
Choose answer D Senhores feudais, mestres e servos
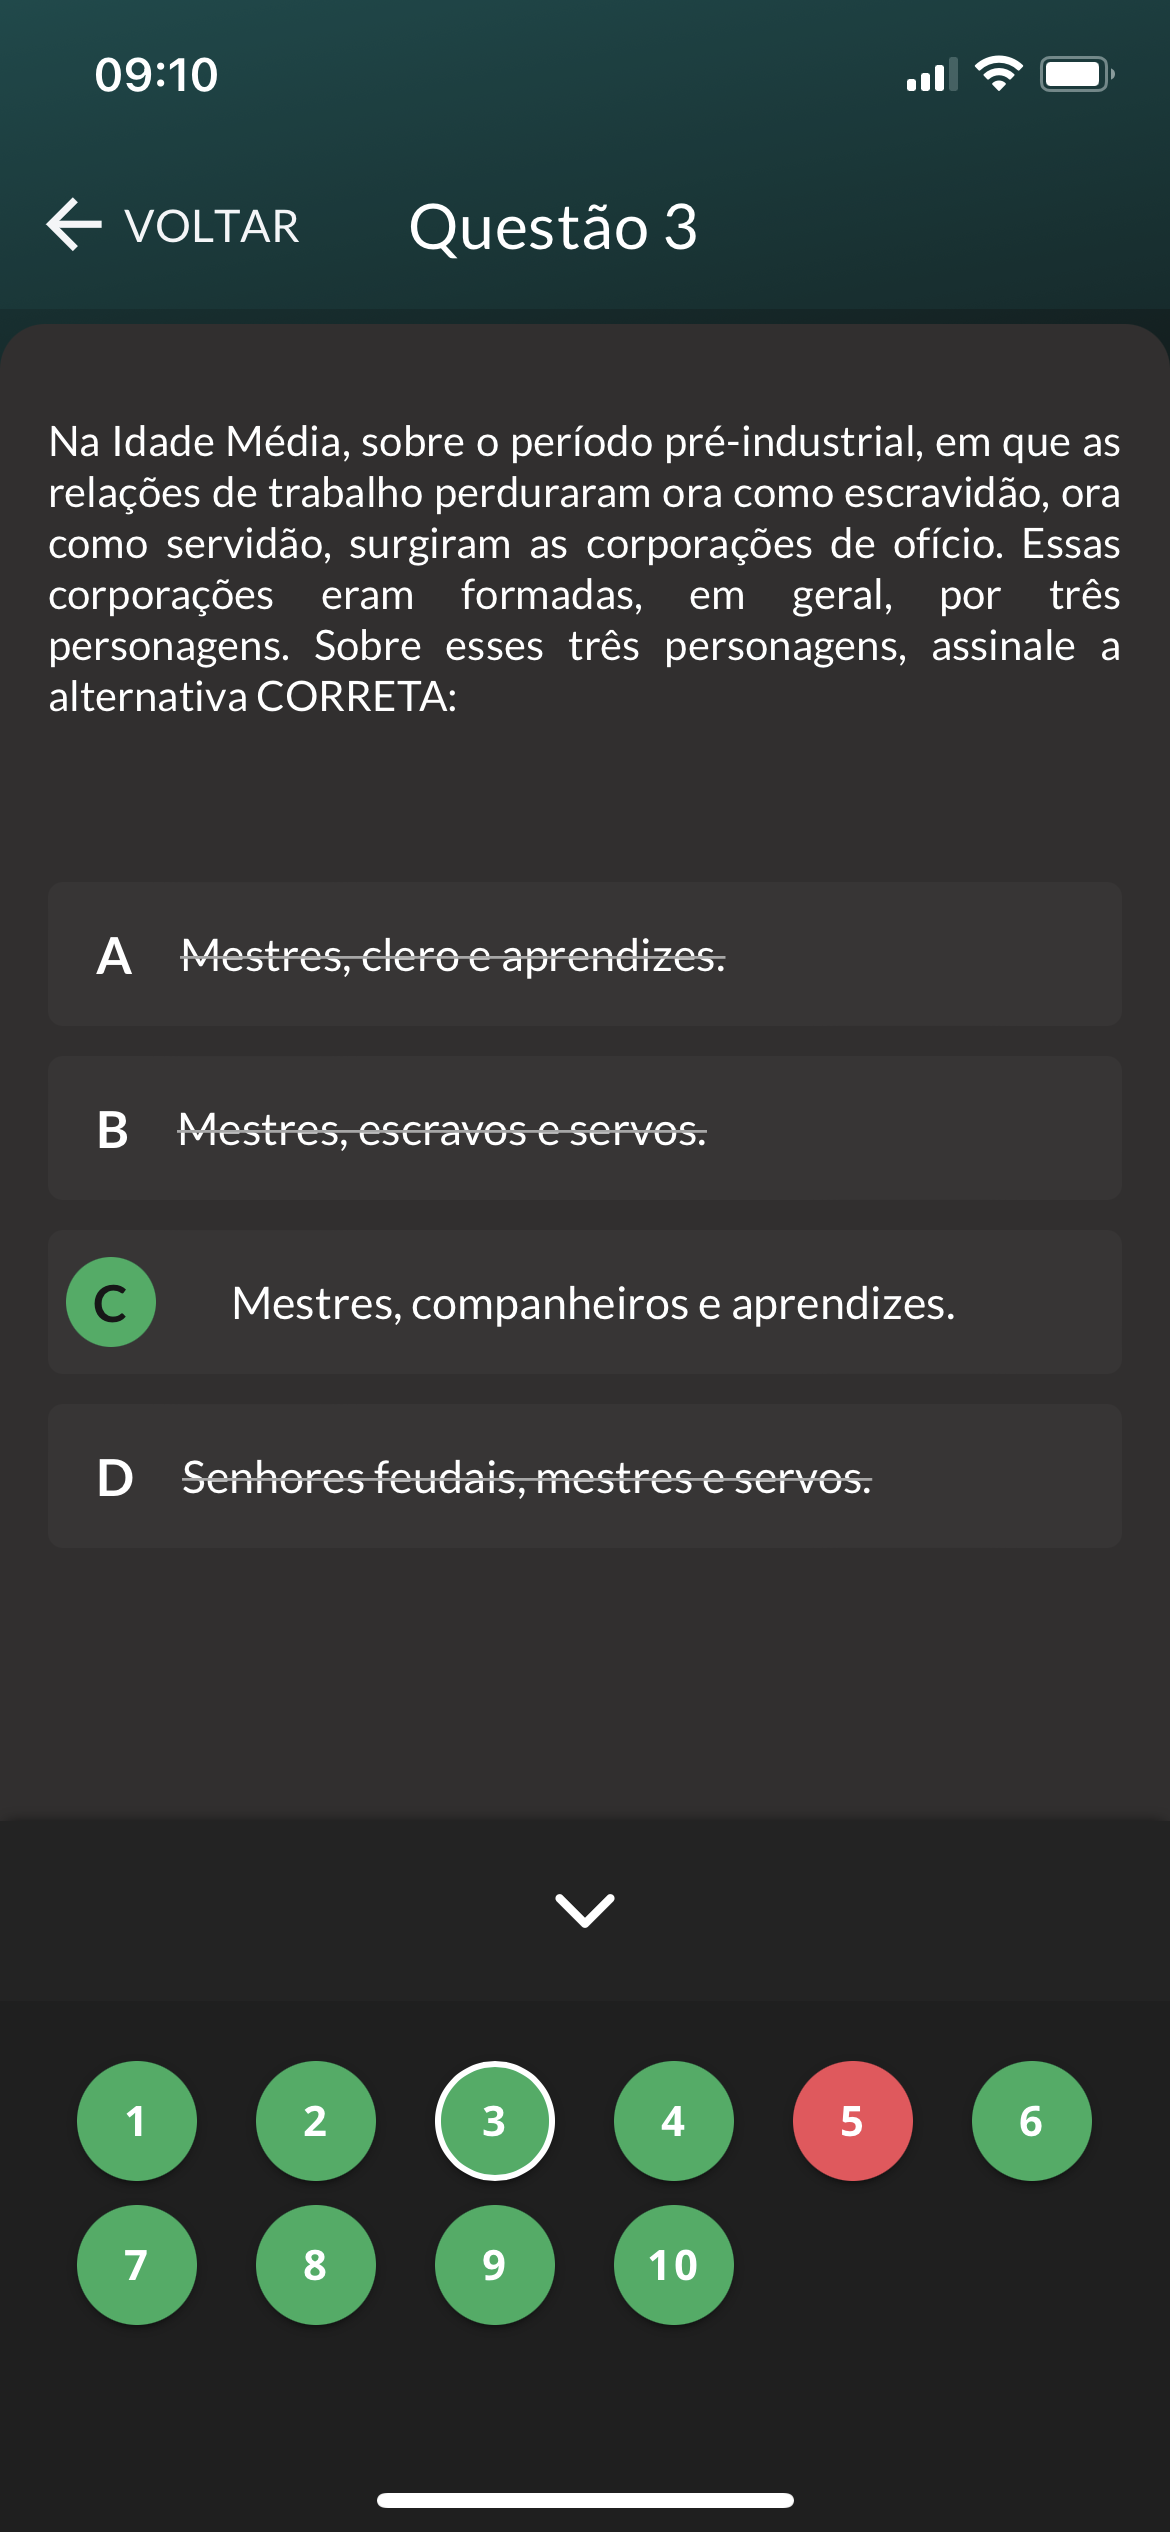click(527, 1478)
